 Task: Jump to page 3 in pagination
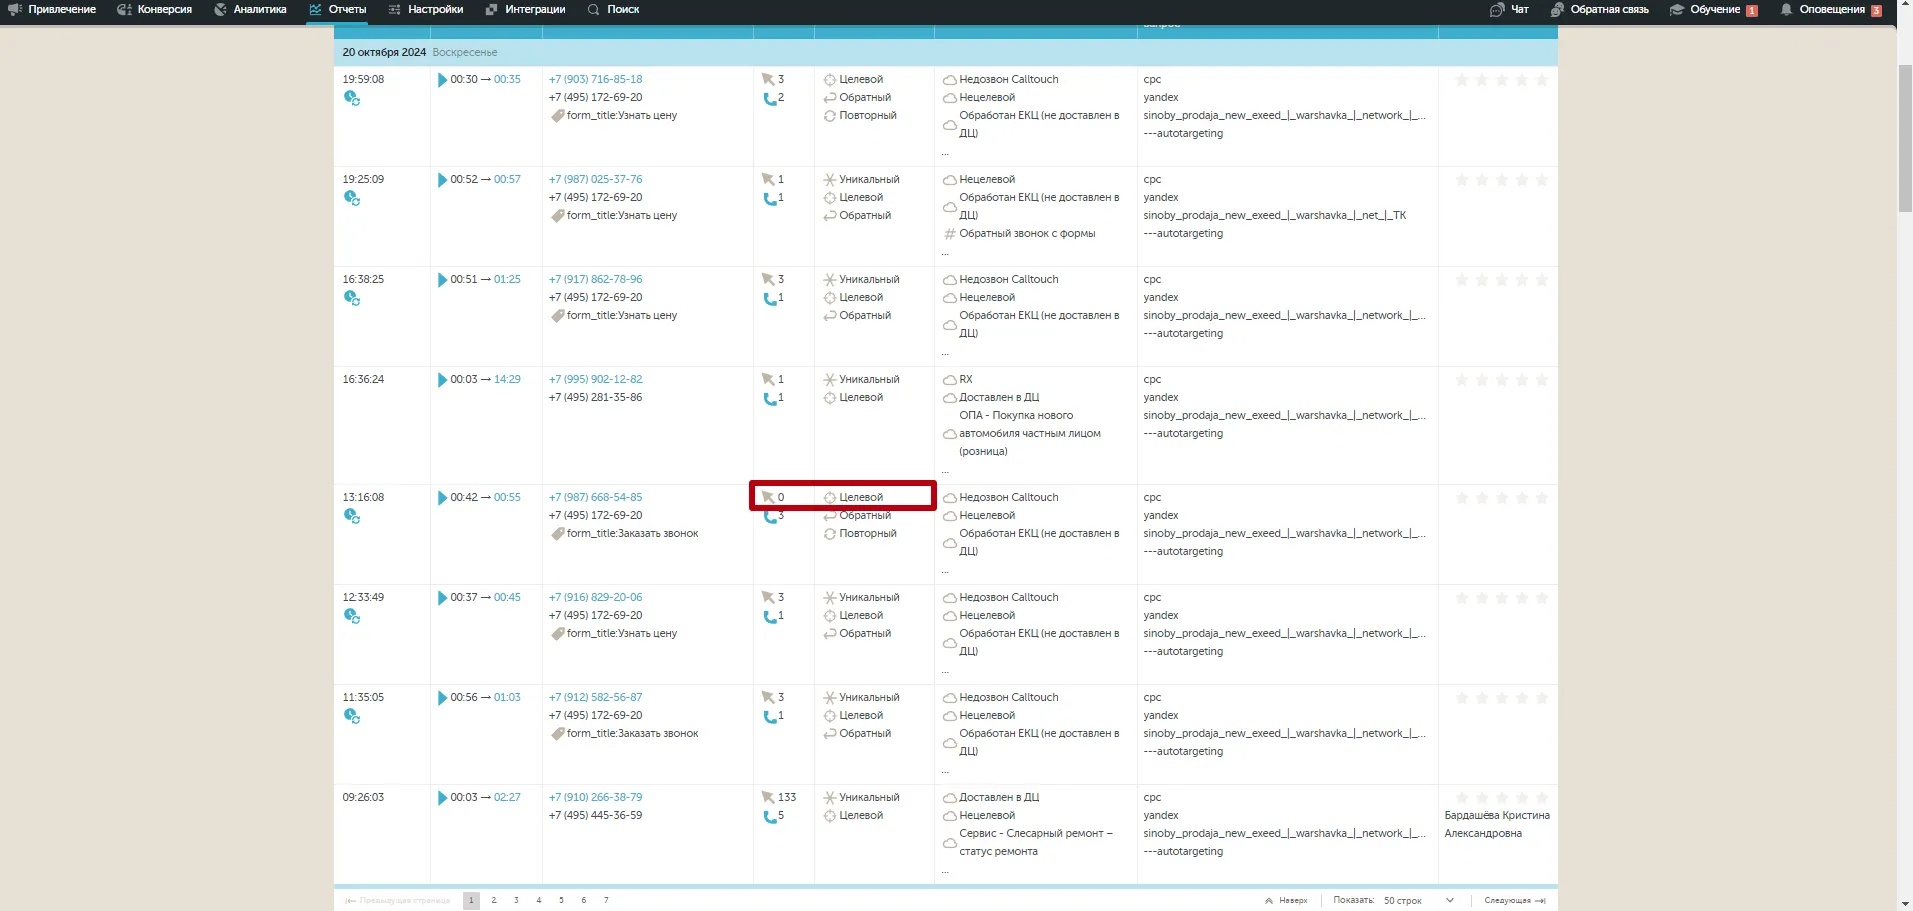[516, 900]
